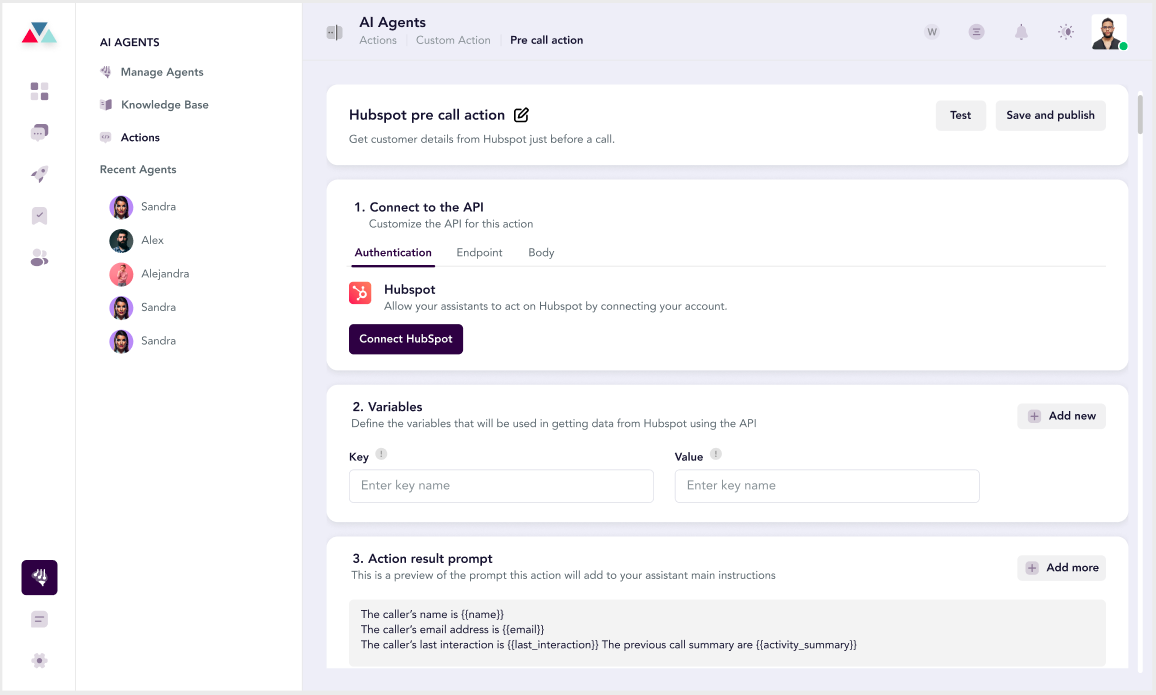
Task: Open the contacts people icon in left rail
Action: pyautogui.click(x=39, y=258)
